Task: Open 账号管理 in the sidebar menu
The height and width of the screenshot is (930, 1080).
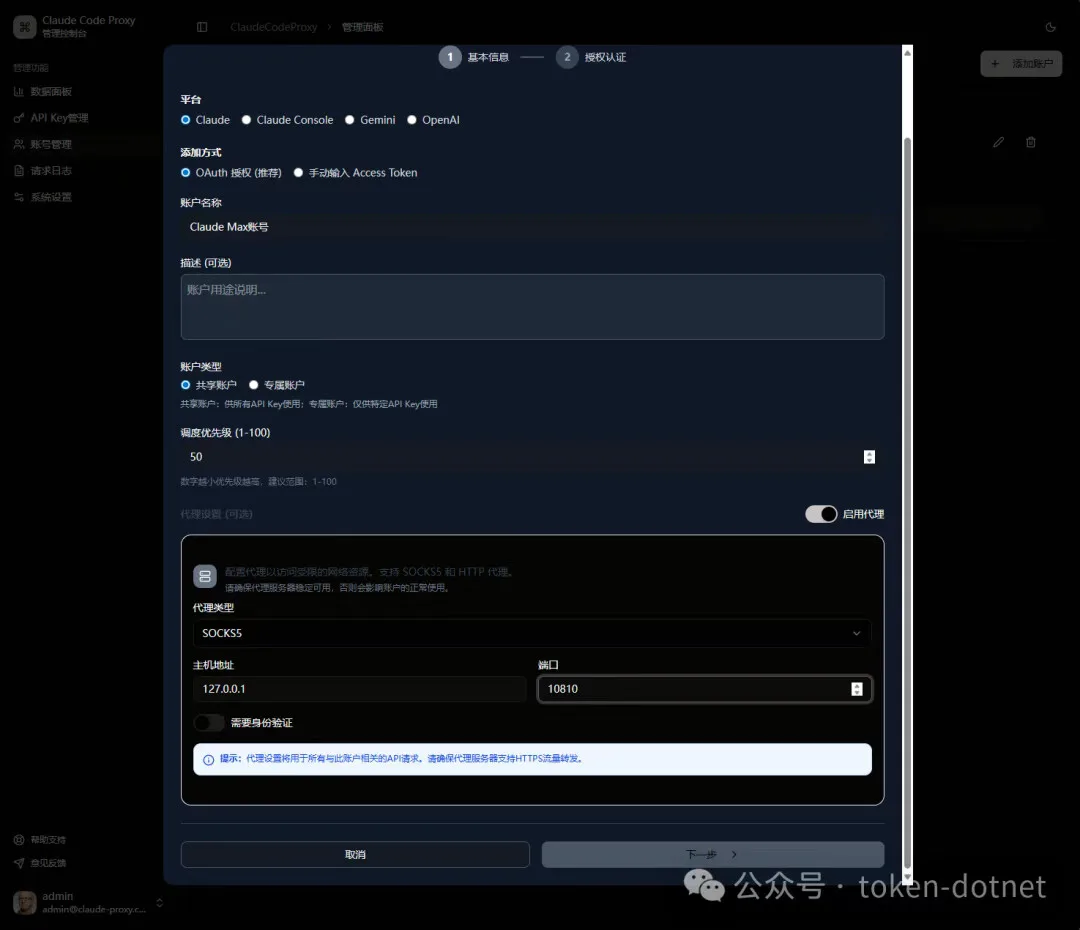Action: [50, 144]
